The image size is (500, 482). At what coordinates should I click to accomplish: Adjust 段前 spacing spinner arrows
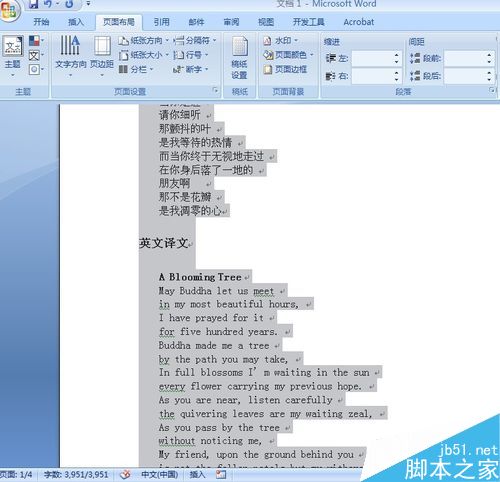click(x=489, y=59)
